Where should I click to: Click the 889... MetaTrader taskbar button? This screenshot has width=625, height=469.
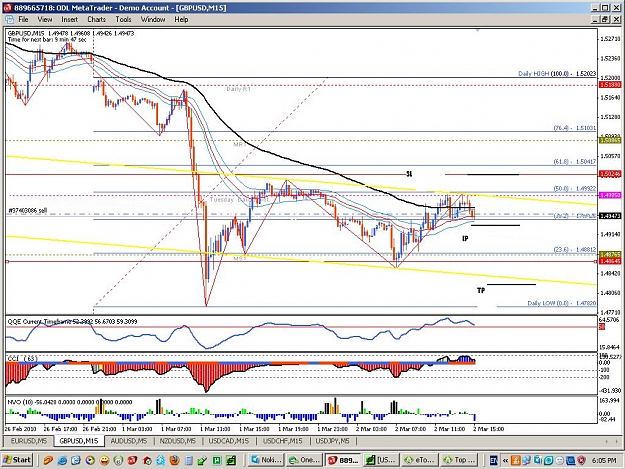click(343, 460)
